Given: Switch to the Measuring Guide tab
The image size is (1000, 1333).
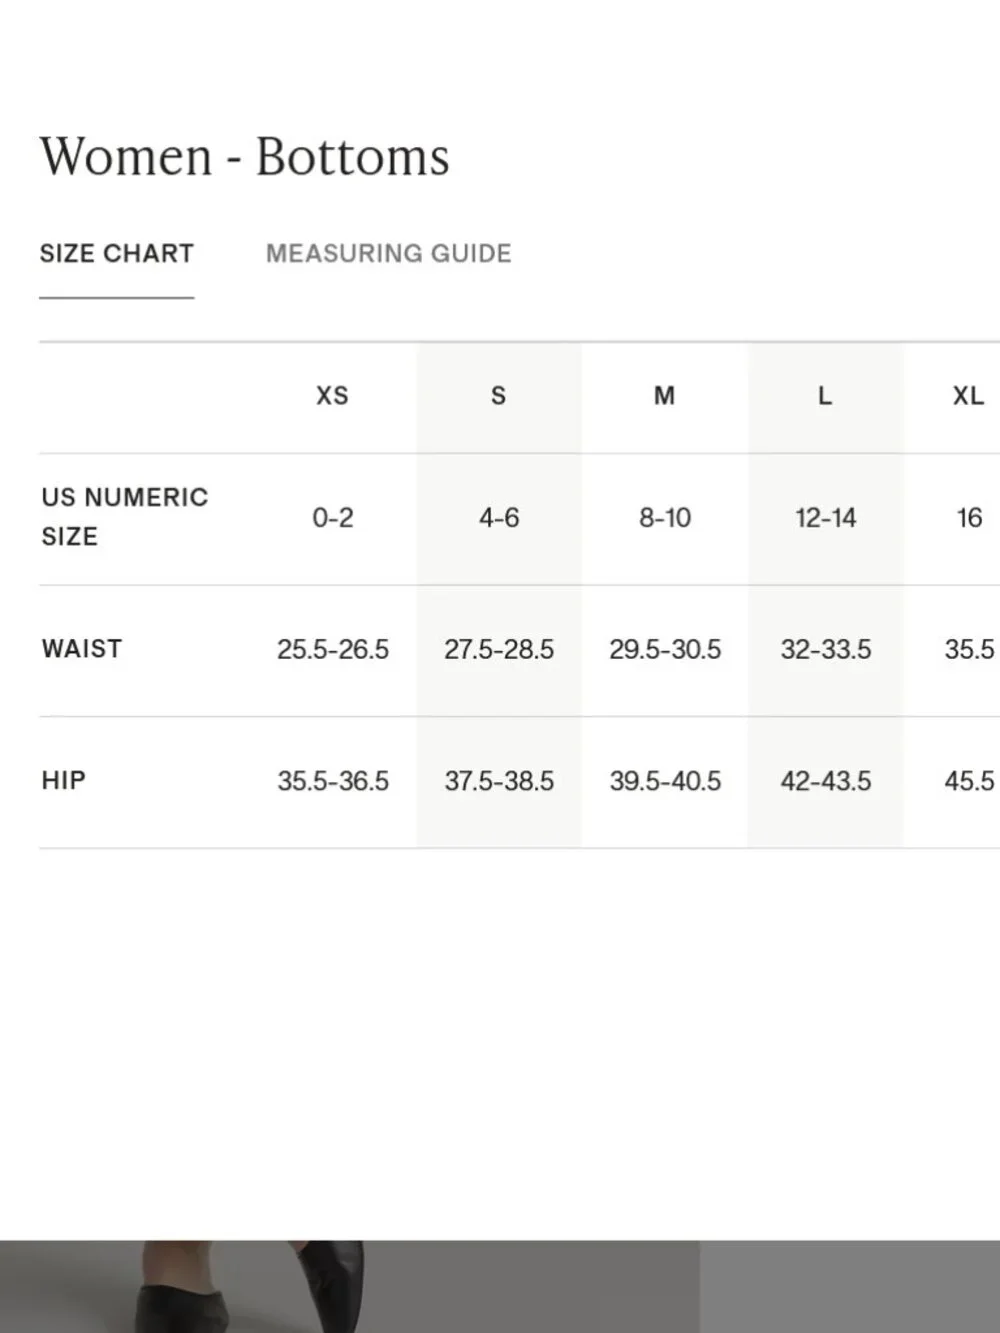Looking at the screenshot, I should (x=388, y=253).
